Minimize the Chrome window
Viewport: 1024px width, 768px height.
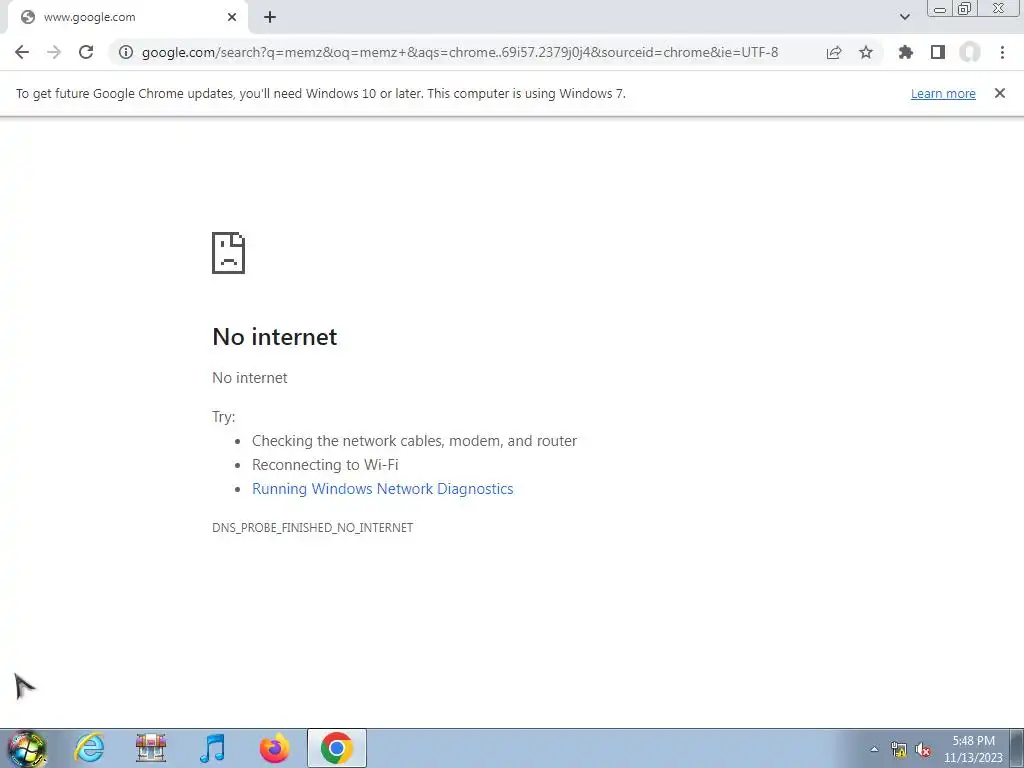pos(940,9)
